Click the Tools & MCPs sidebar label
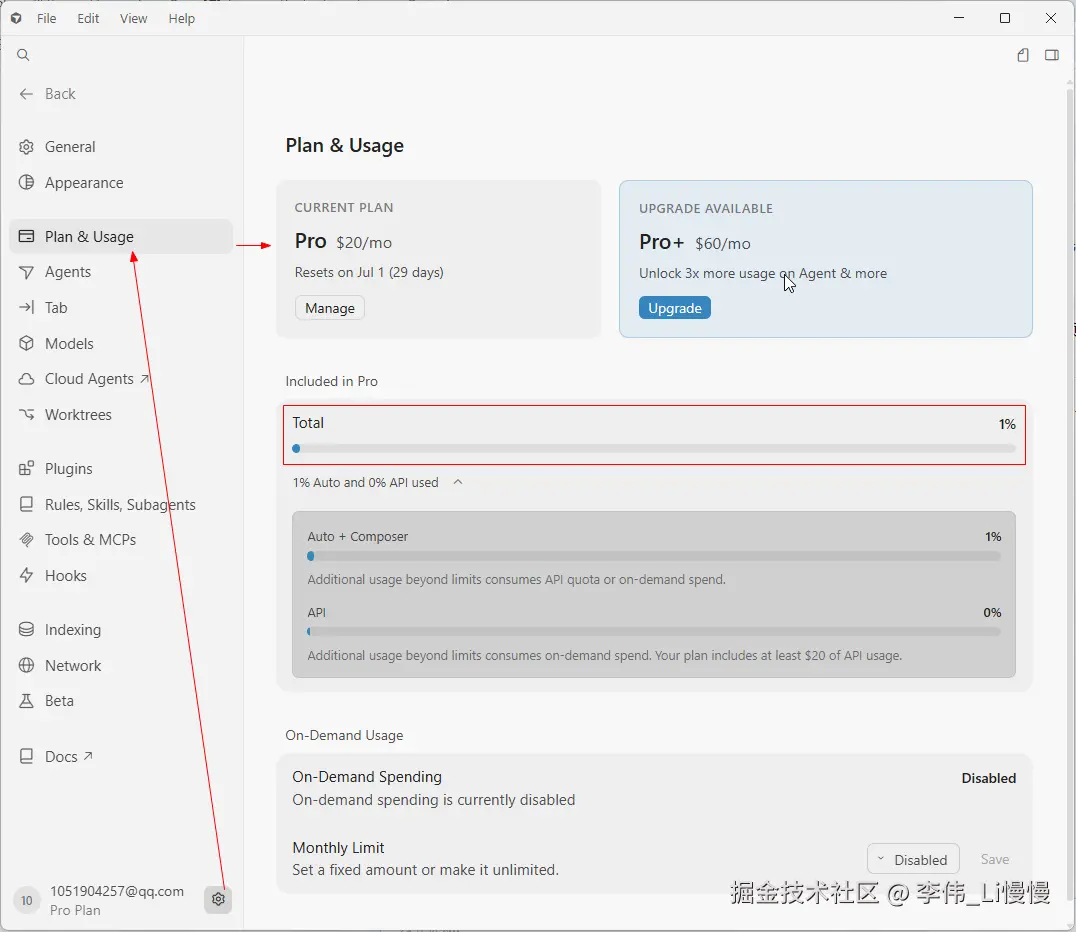The image size is (1076, 932). point(91,540)
